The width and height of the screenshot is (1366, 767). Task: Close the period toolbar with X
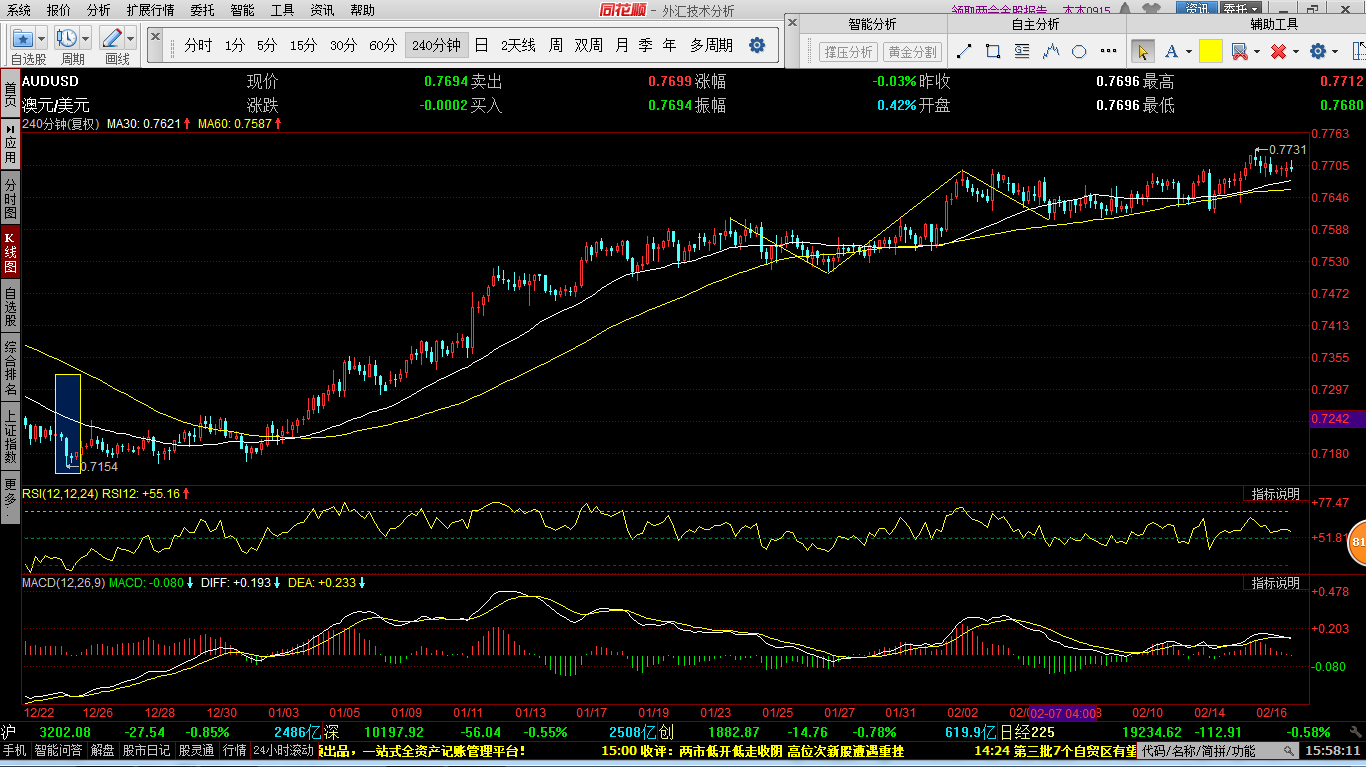point(155,36)
